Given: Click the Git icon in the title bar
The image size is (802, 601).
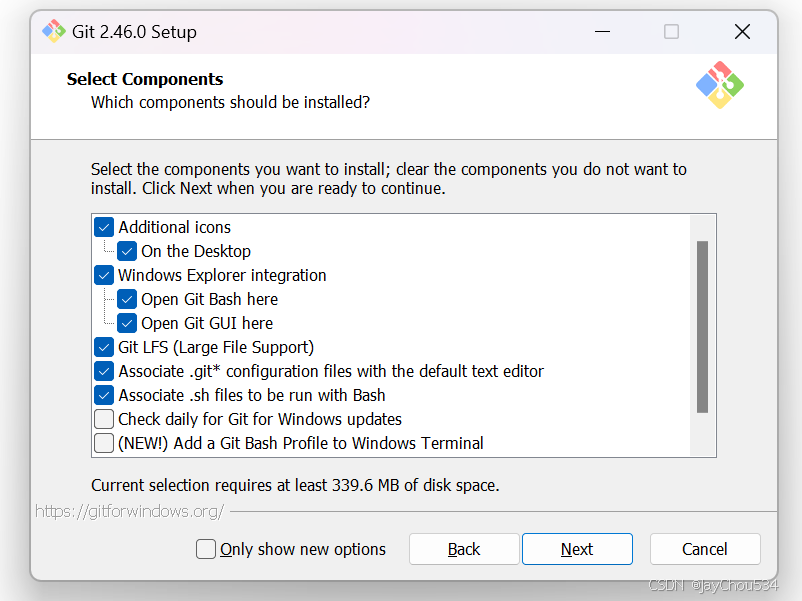Looking at the screenshot, I should pyautogui.click(x=53, y=31).
